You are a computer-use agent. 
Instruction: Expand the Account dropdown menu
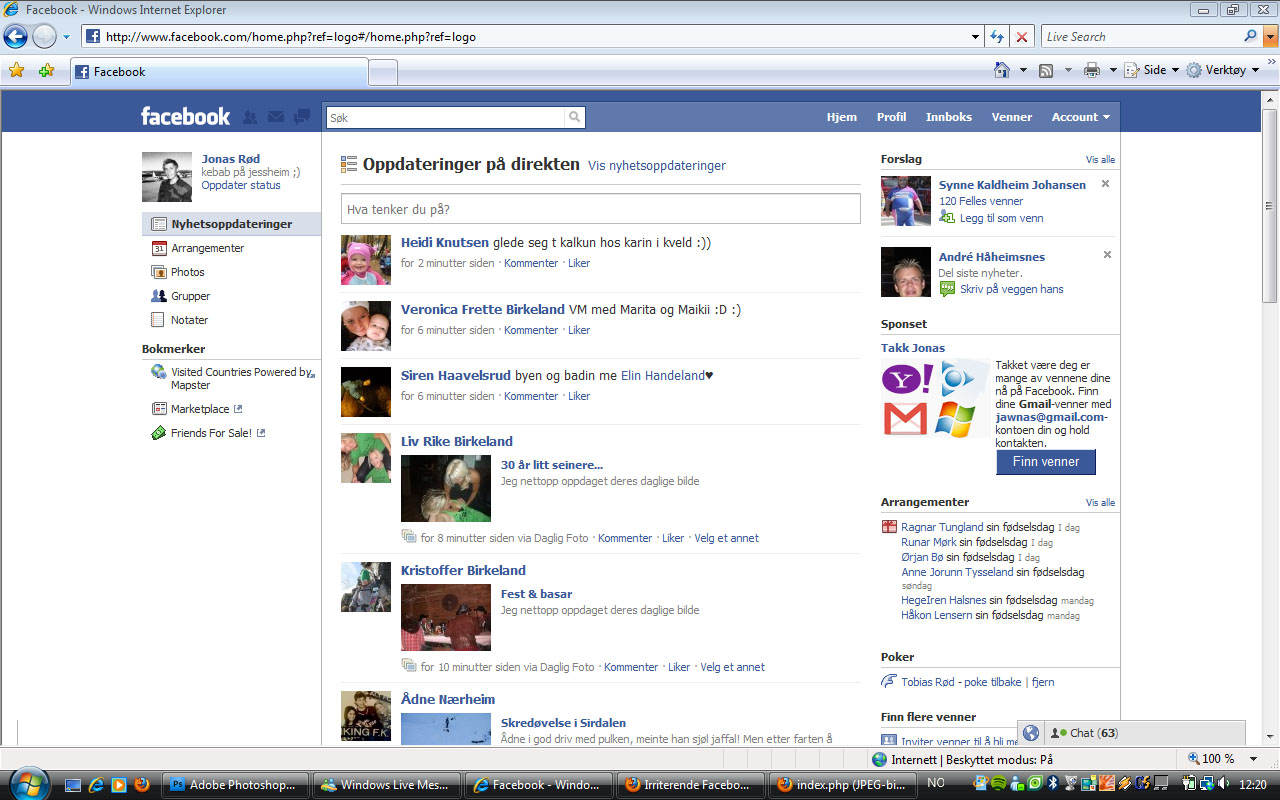point(1081,117)
